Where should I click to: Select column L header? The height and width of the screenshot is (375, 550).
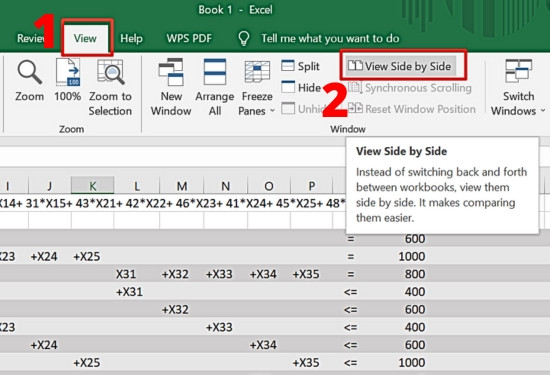tap(137, 185)
